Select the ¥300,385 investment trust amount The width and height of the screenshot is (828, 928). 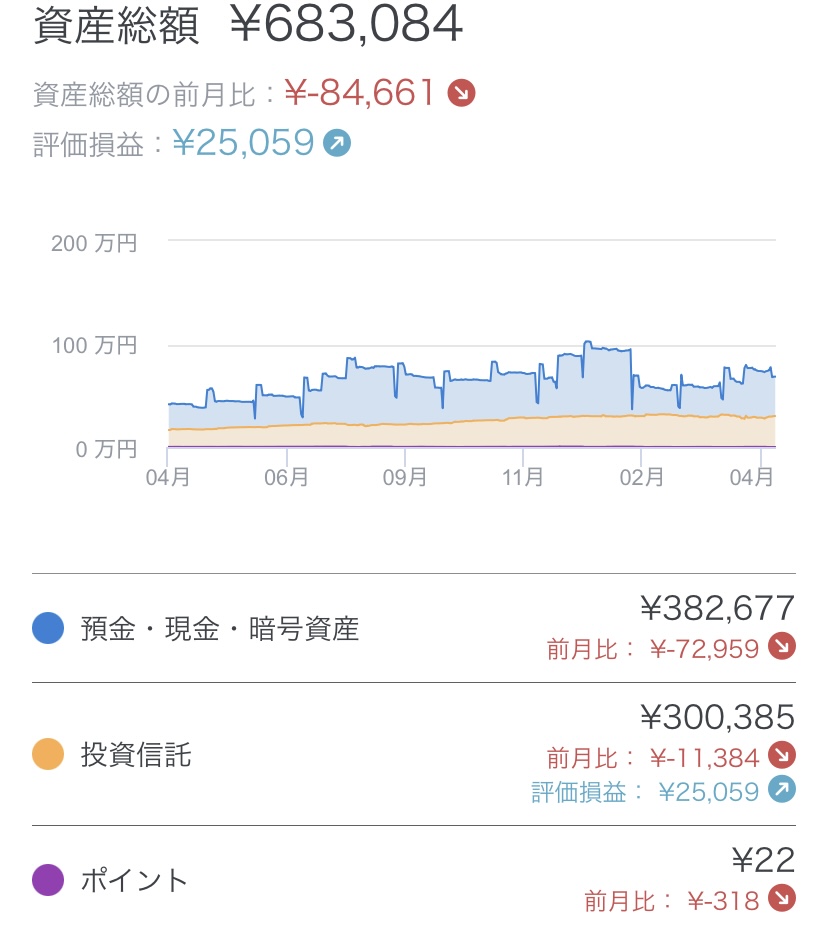717,716
